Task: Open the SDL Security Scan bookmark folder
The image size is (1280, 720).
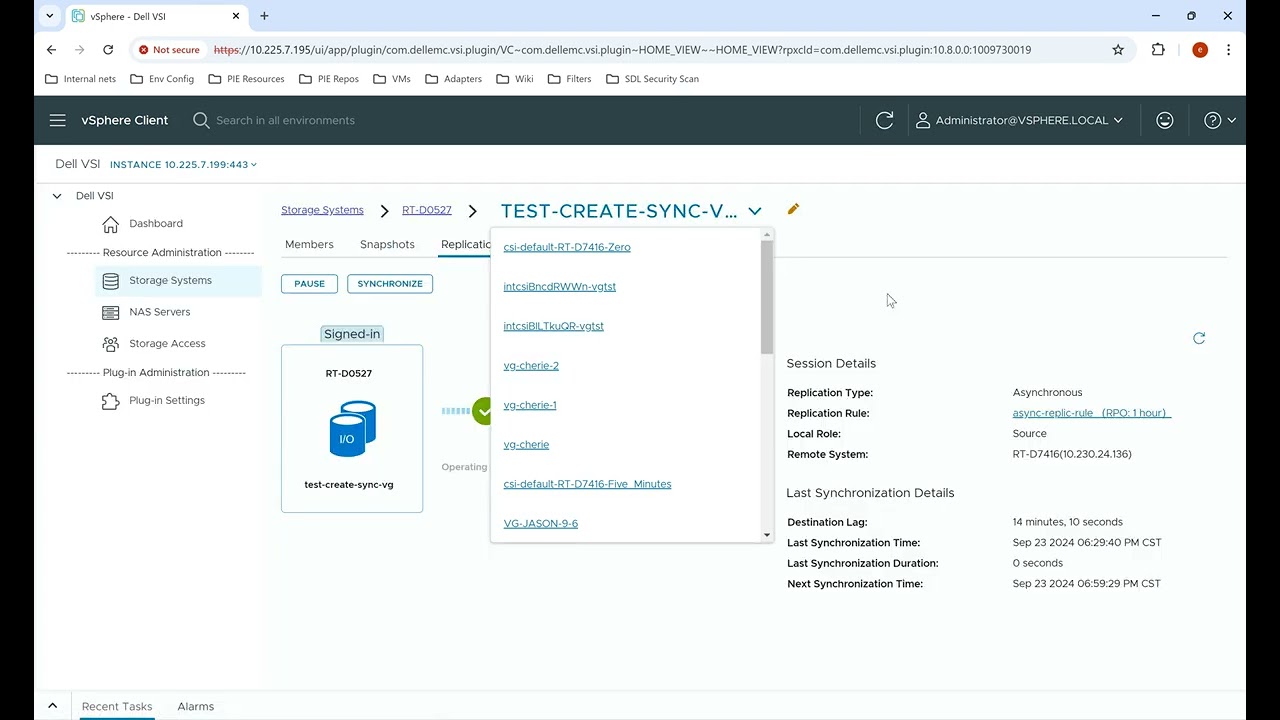Action: (x=652, y=79)
